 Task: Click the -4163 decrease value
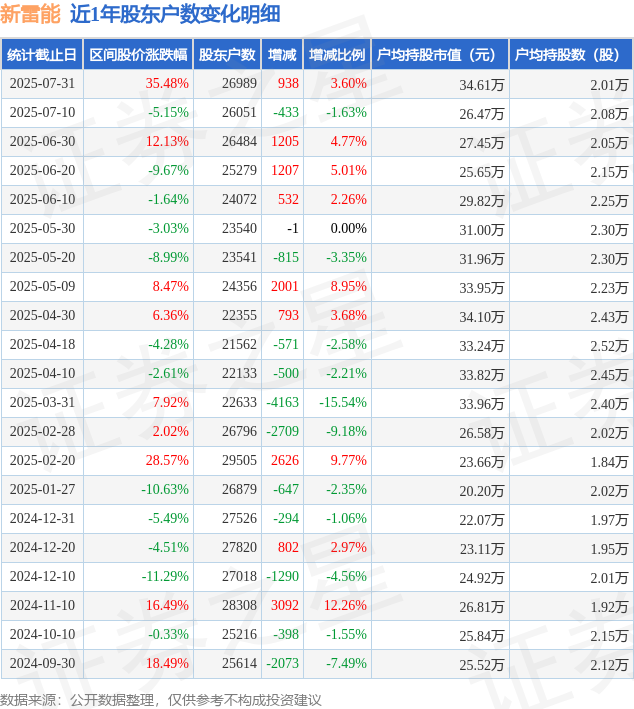tap(283, 402)
